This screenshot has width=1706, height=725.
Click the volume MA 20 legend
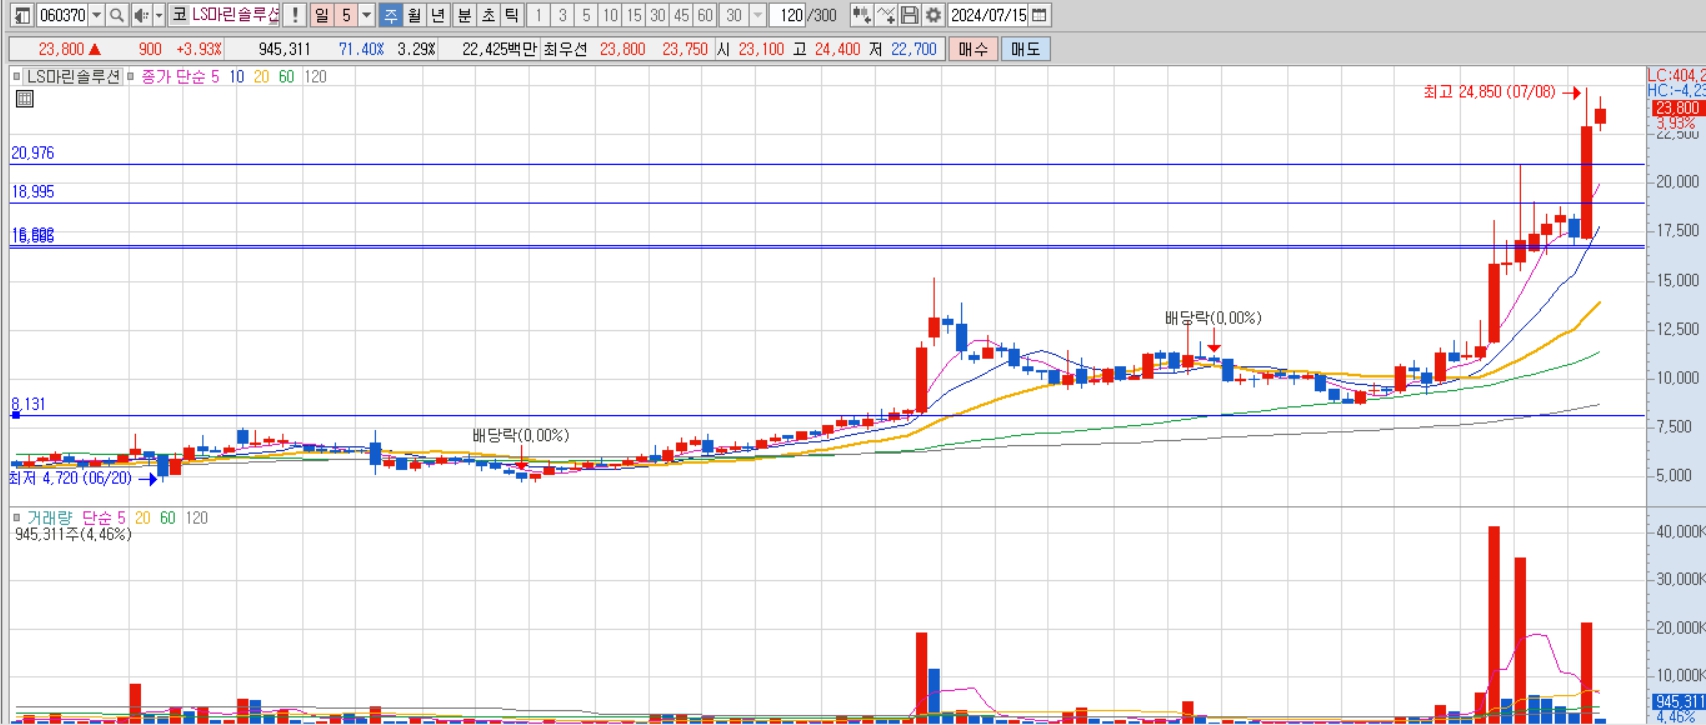click(142, 517)
